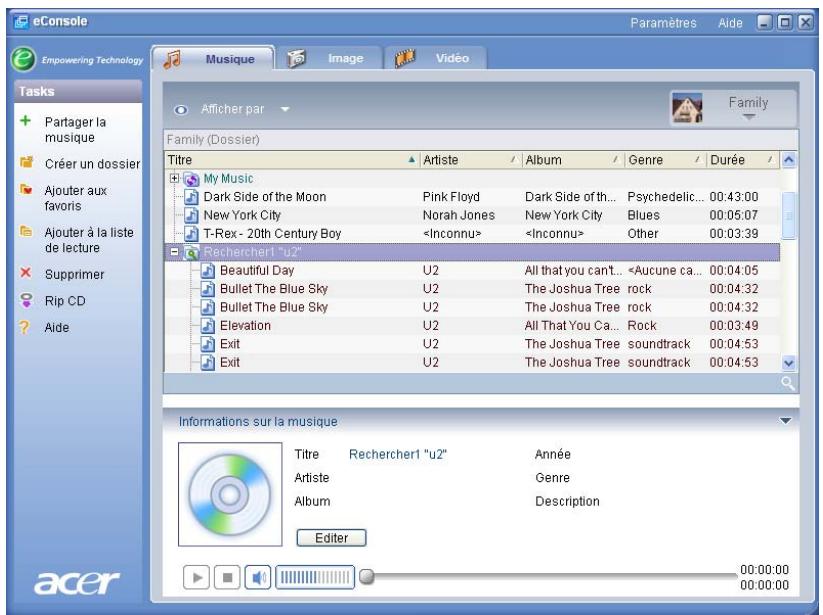The image size is (823, 615).
Task: Click the volume level bar
Action: pyautogui.click(x=315, y=578)
